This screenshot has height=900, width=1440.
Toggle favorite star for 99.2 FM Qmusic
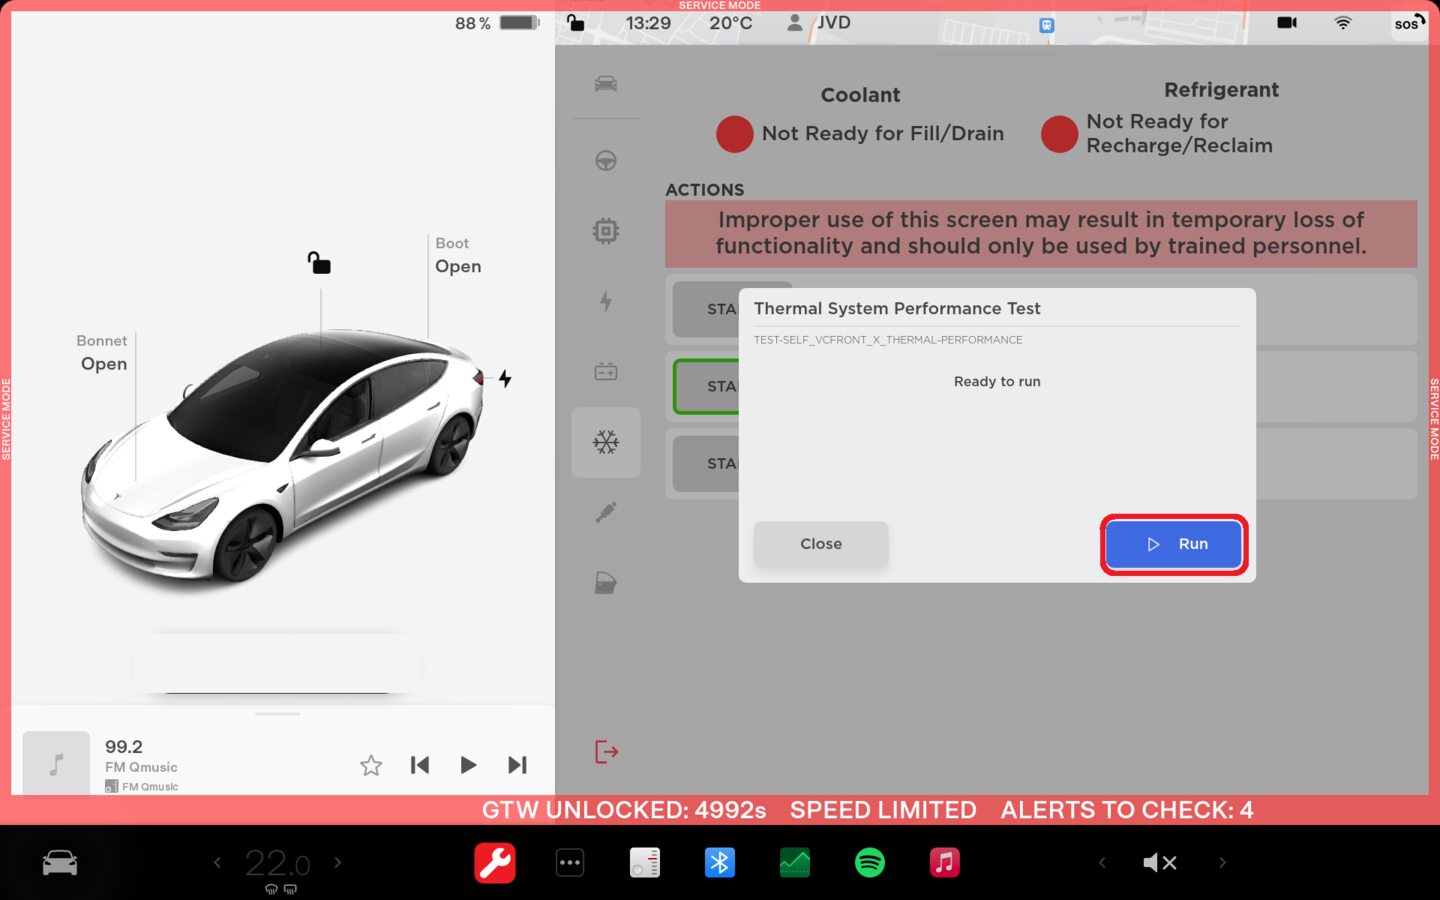pyautogui.click(x=371, y=765)
